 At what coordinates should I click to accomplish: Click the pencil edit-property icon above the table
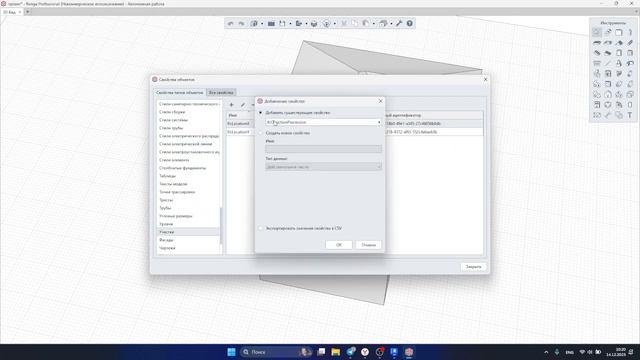(243, 105)
